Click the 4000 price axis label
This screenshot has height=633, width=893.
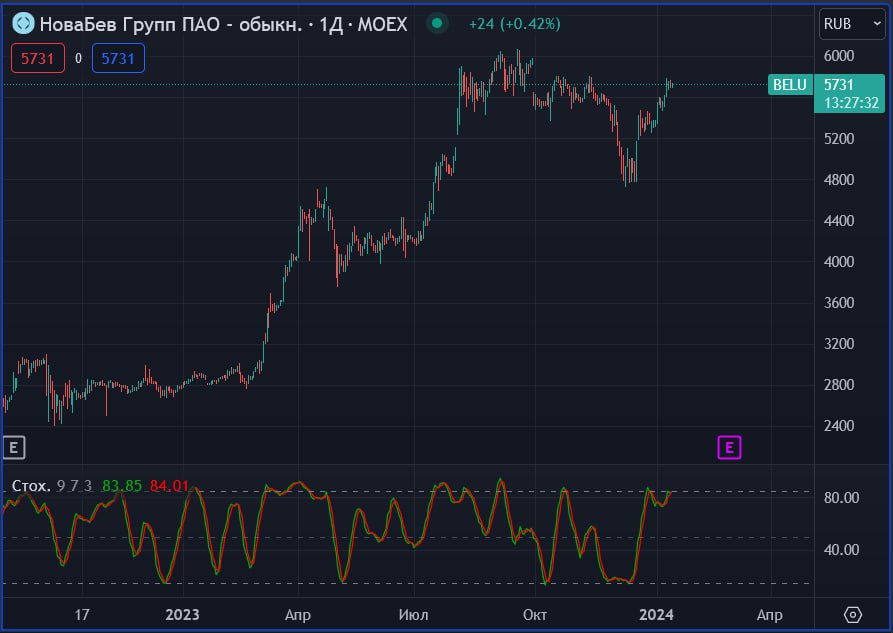(x=839, y=262)
